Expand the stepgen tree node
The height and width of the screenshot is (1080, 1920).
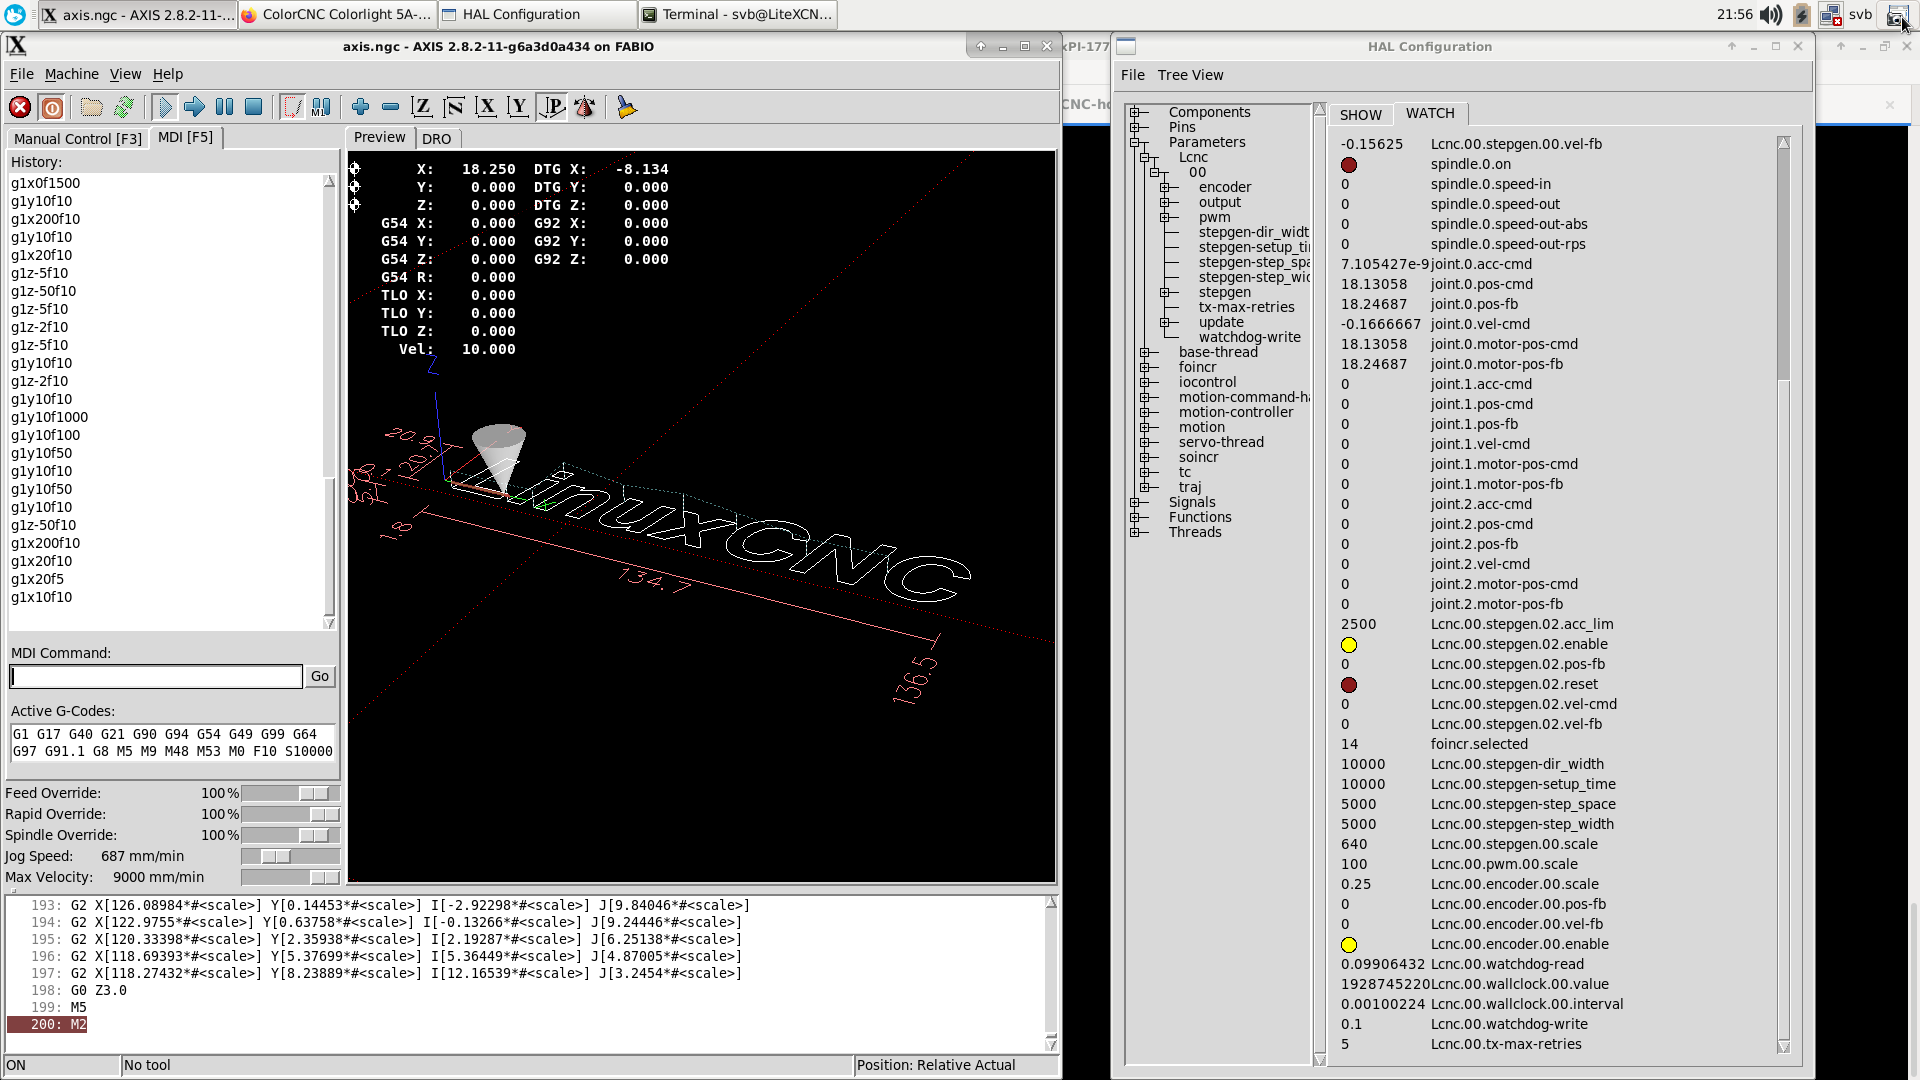click(1165, 292)
